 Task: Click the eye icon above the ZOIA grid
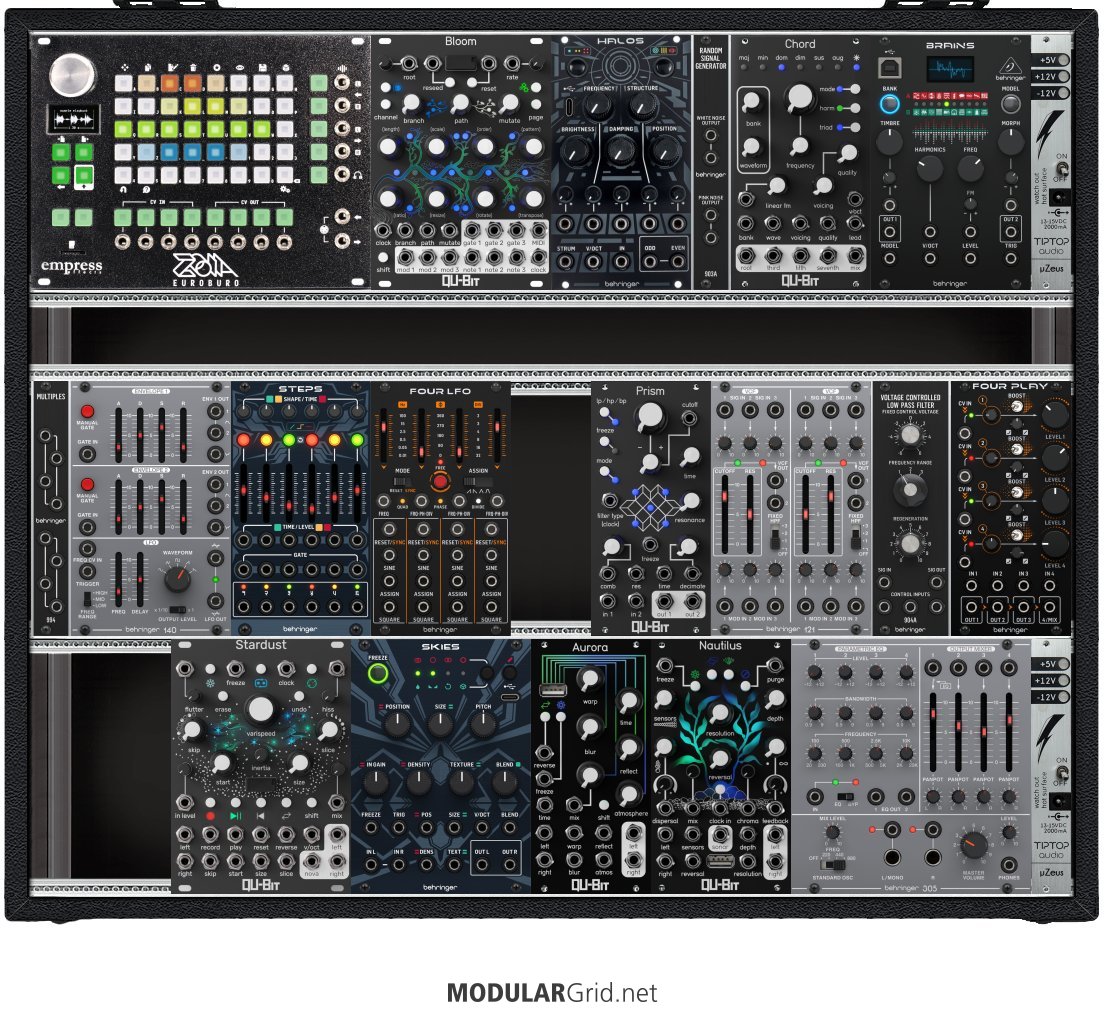click(238, 68)
